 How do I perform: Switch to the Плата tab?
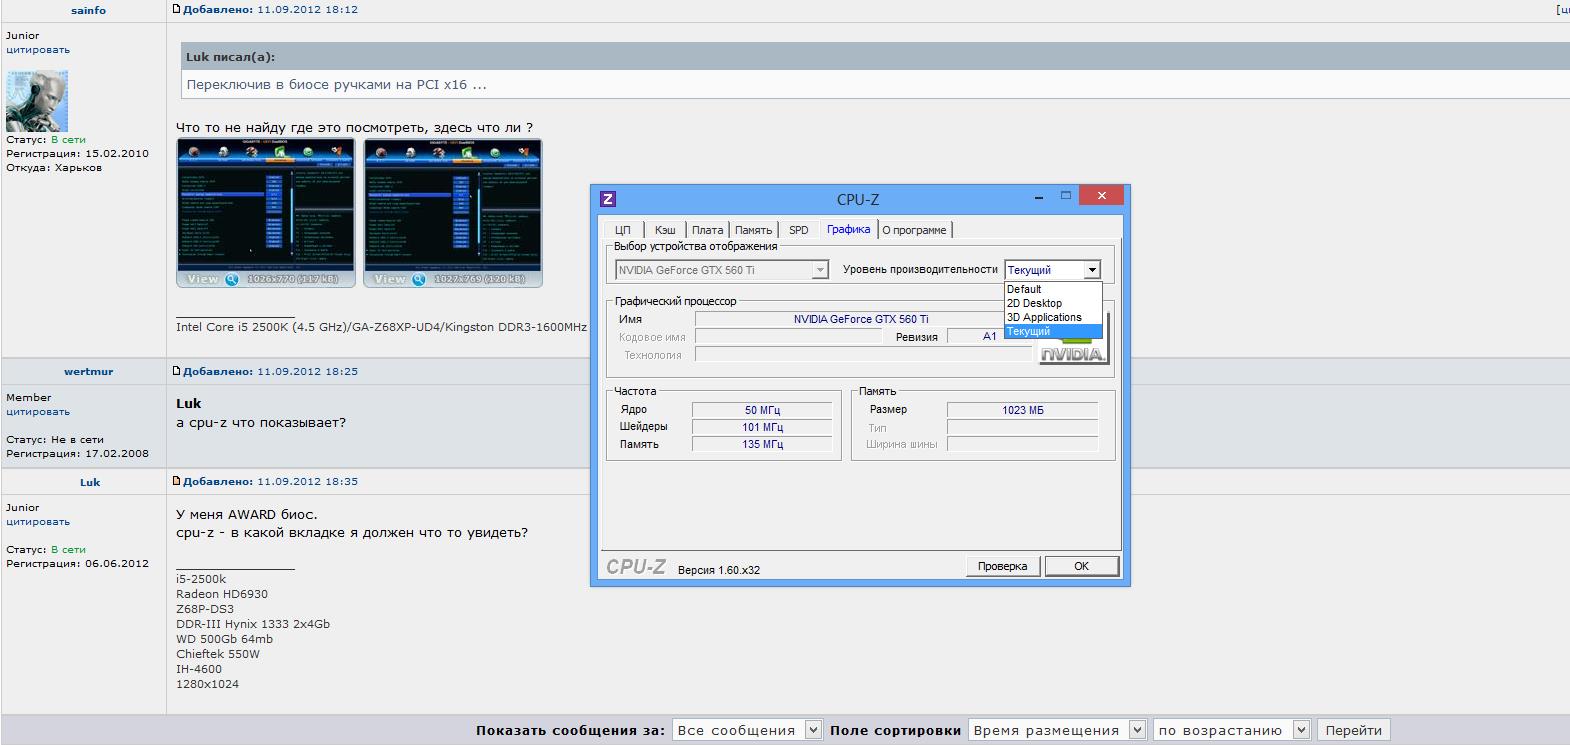pos(707,230)
